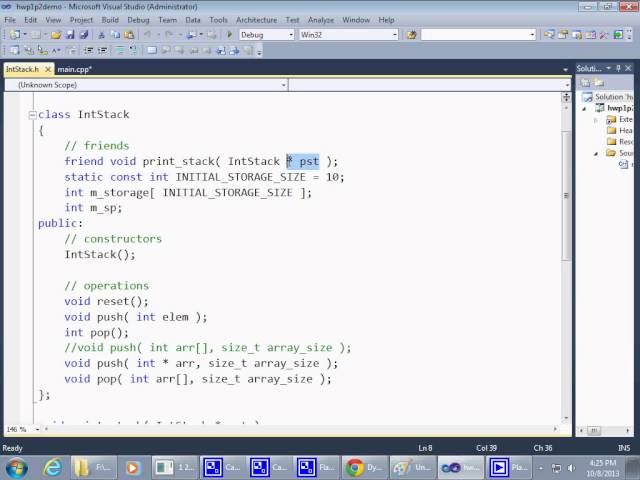Comment out selected lines icon
This screenshot has height=480, width=640.
pos(120,51)
